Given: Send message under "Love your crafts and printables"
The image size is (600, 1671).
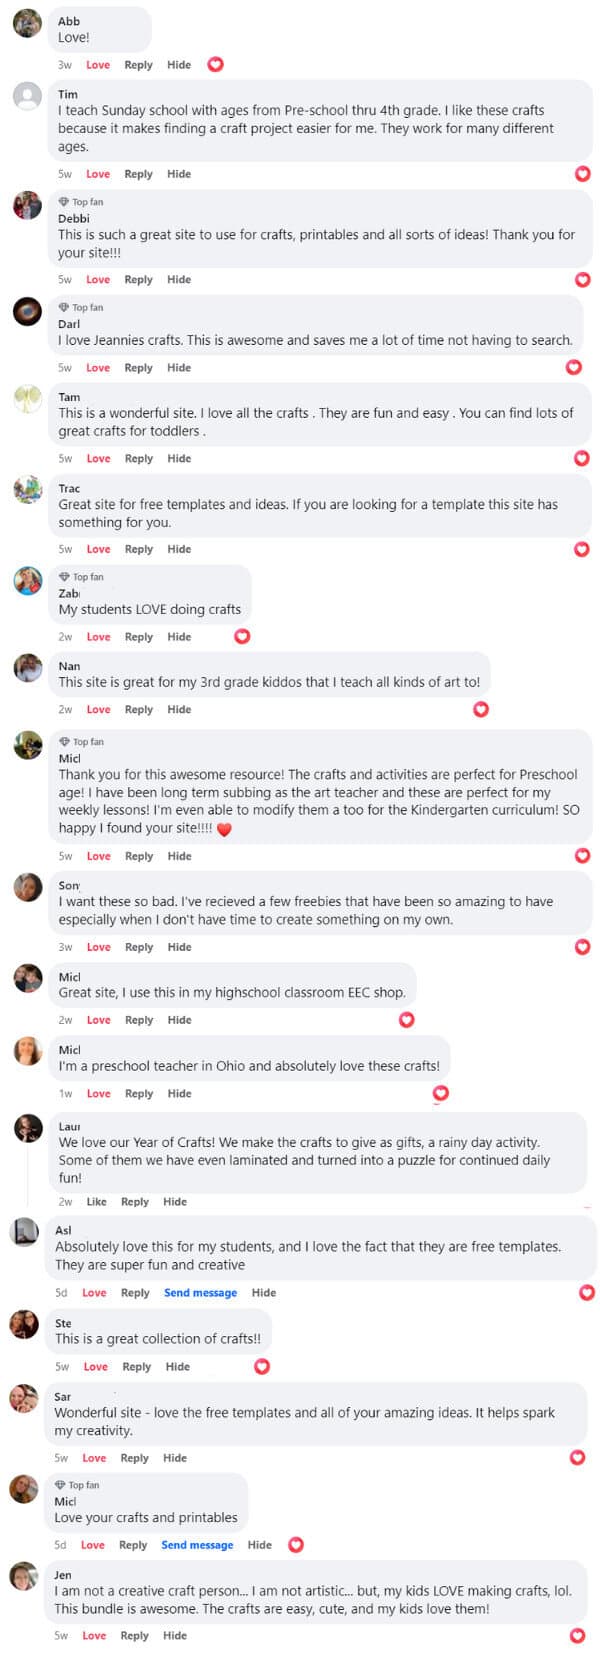Looking at the screenshot, I should (197, 1545).
